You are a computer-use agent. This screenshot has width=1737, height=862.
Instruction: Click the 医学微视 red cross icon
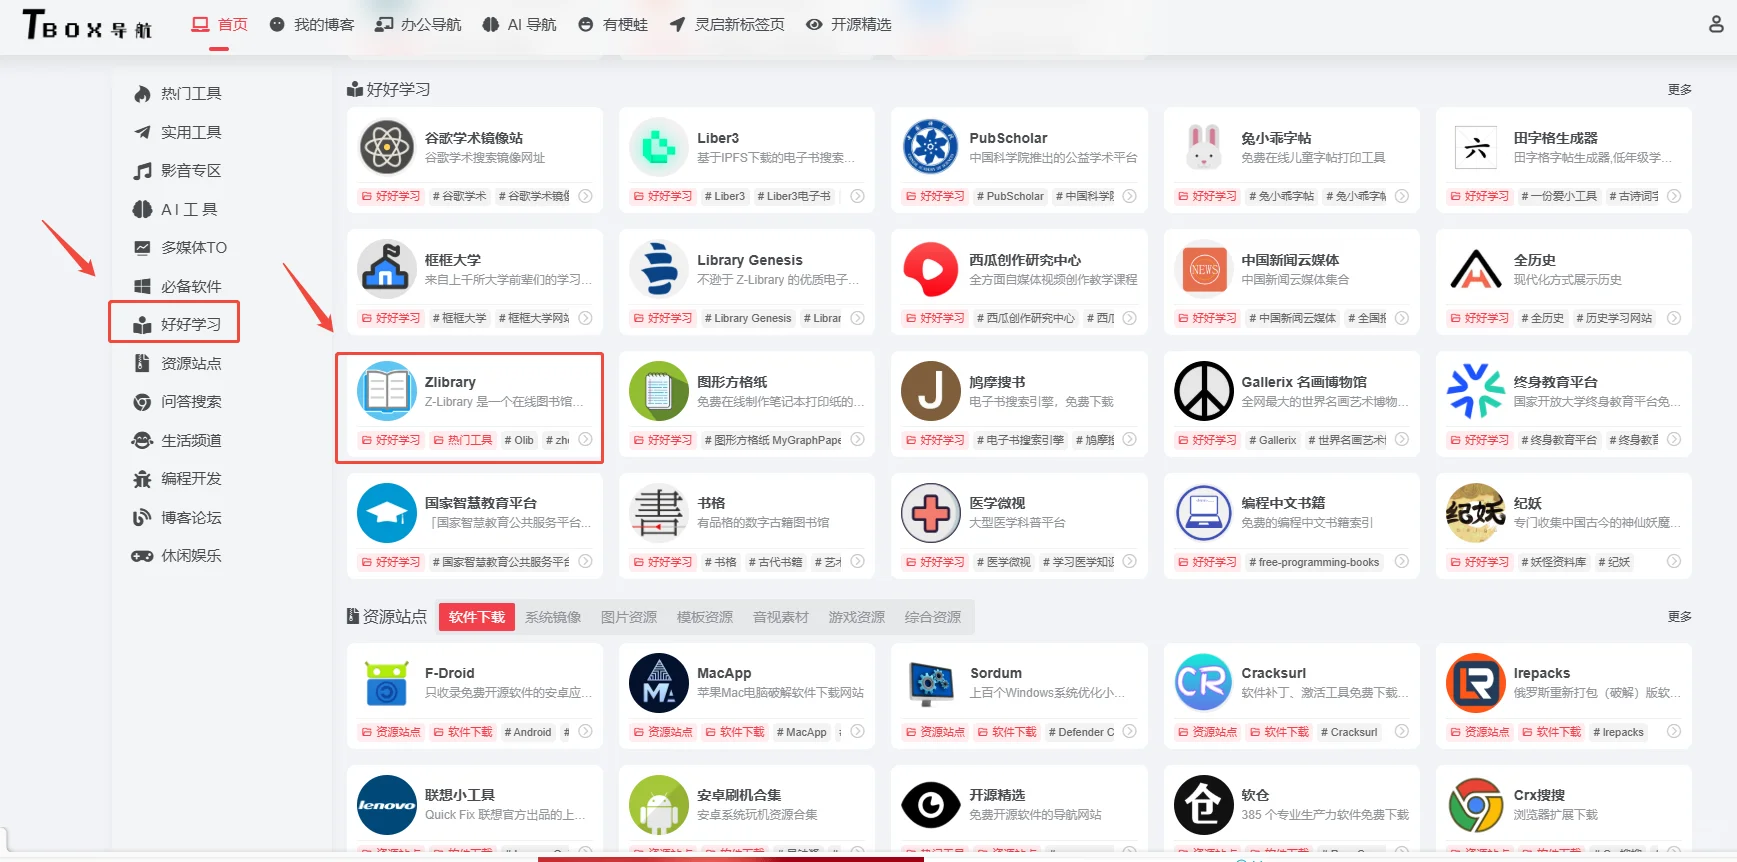931,512
